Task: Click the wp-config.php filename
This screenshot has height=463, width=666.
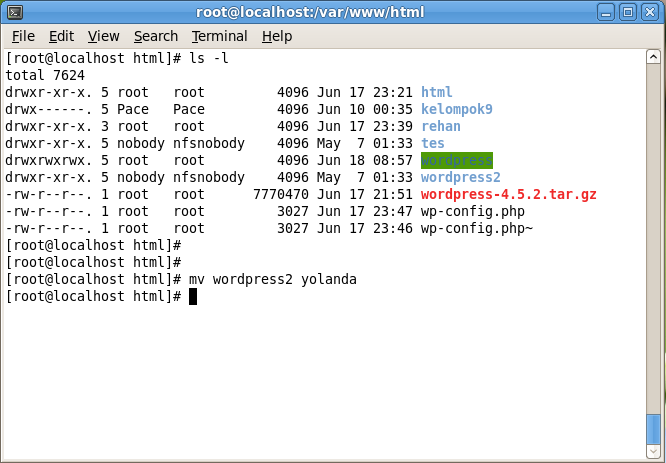Action: [473, 211]
